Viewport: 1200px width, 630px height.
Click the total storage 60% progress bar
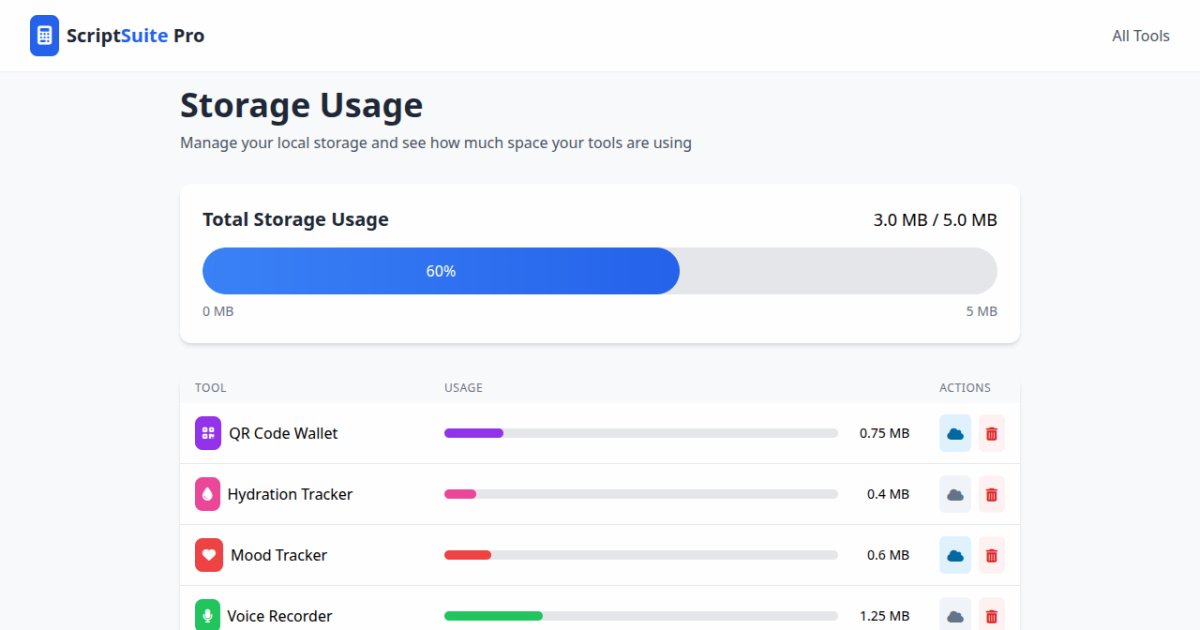(599, 271)
